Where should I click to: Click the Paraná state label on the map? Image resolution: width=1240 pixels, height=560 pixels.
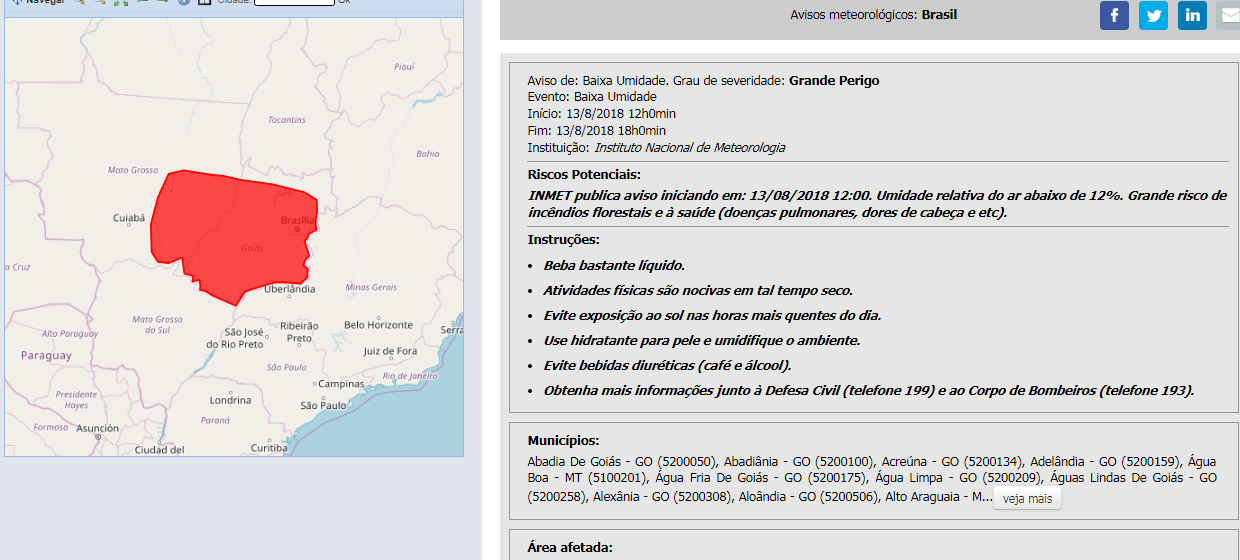(215, 421)
